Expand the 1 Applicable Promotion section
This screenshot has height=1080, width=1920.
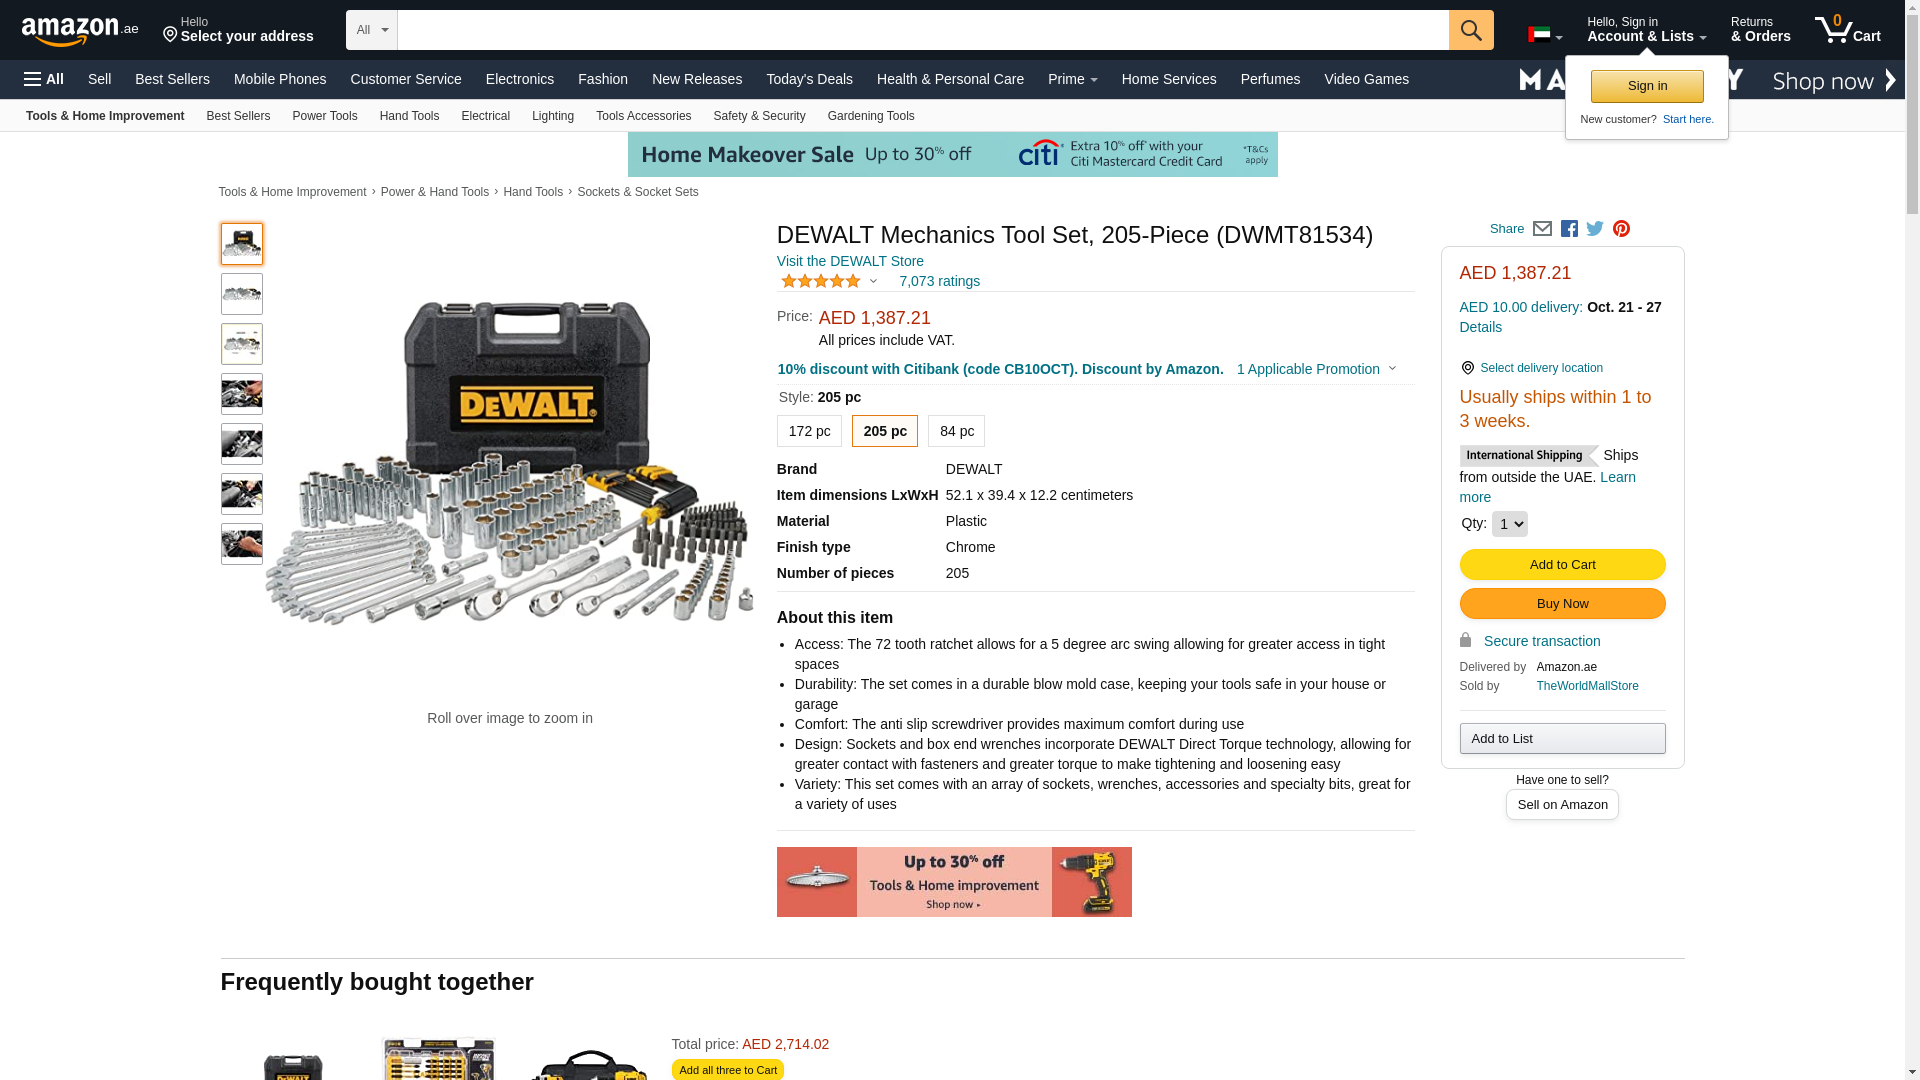[1316, 369]
